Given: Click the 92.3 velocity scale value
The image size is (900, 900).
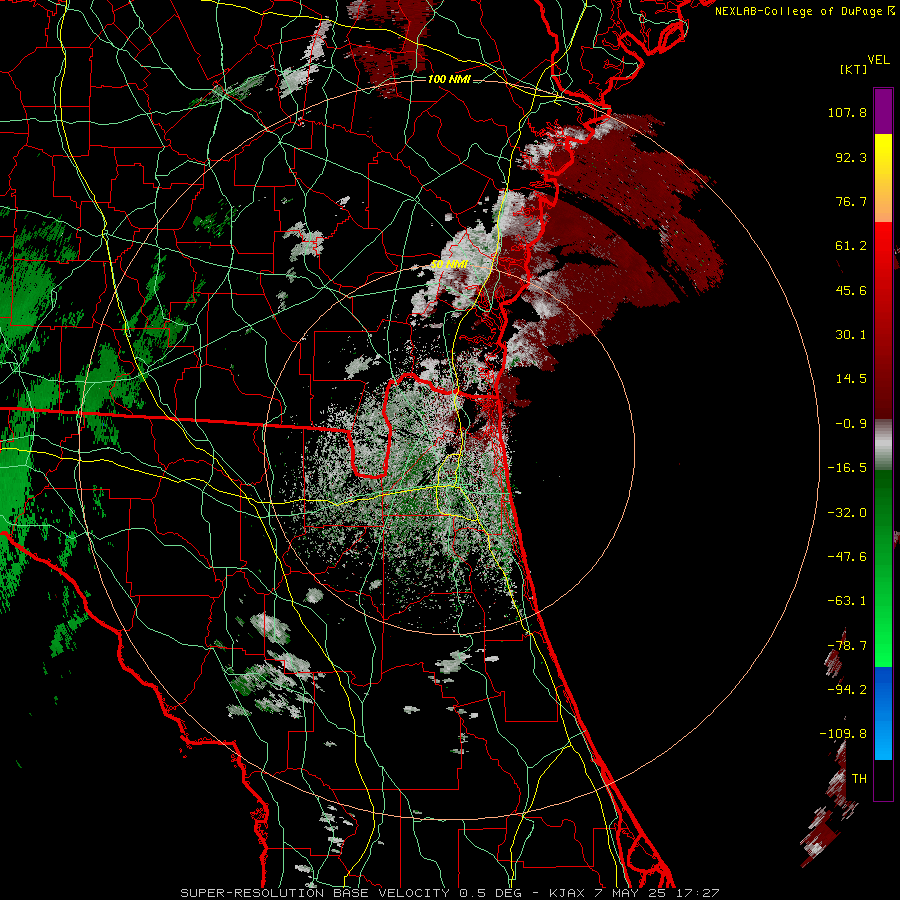Looking at the screenshot, I should pos(851,157).
